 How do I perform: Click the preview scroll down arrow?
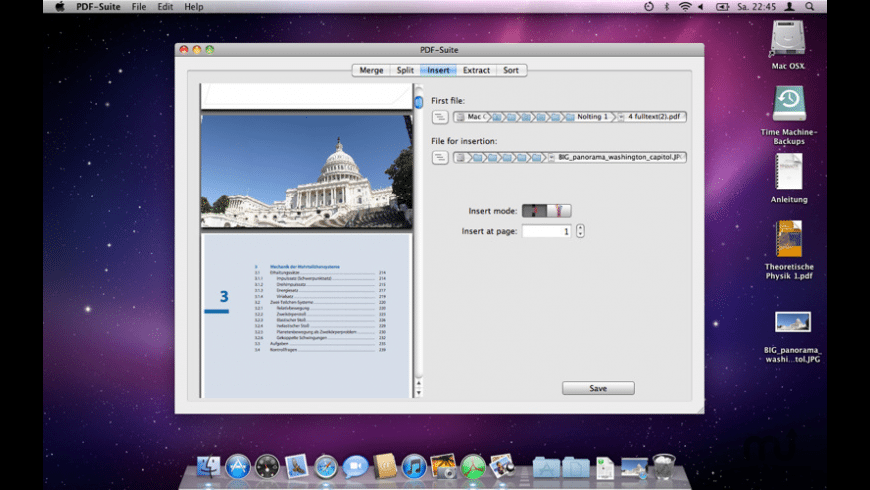pos(419,392)
